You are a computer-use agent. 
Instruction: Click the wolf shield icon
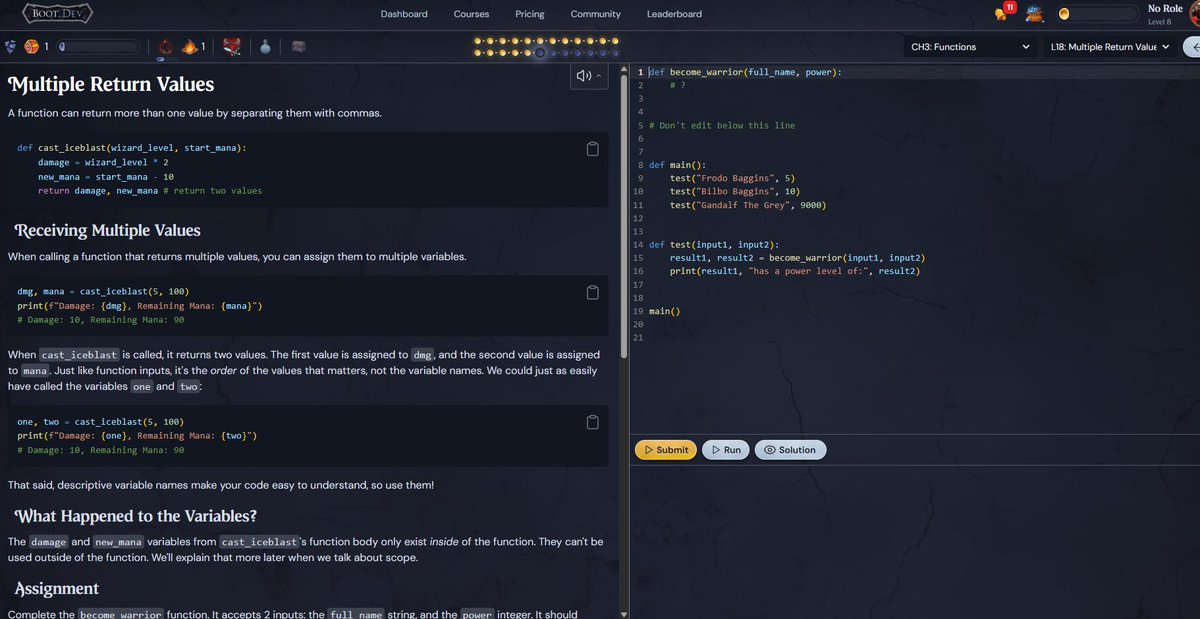pyautogui.click(x=10, y=47)
